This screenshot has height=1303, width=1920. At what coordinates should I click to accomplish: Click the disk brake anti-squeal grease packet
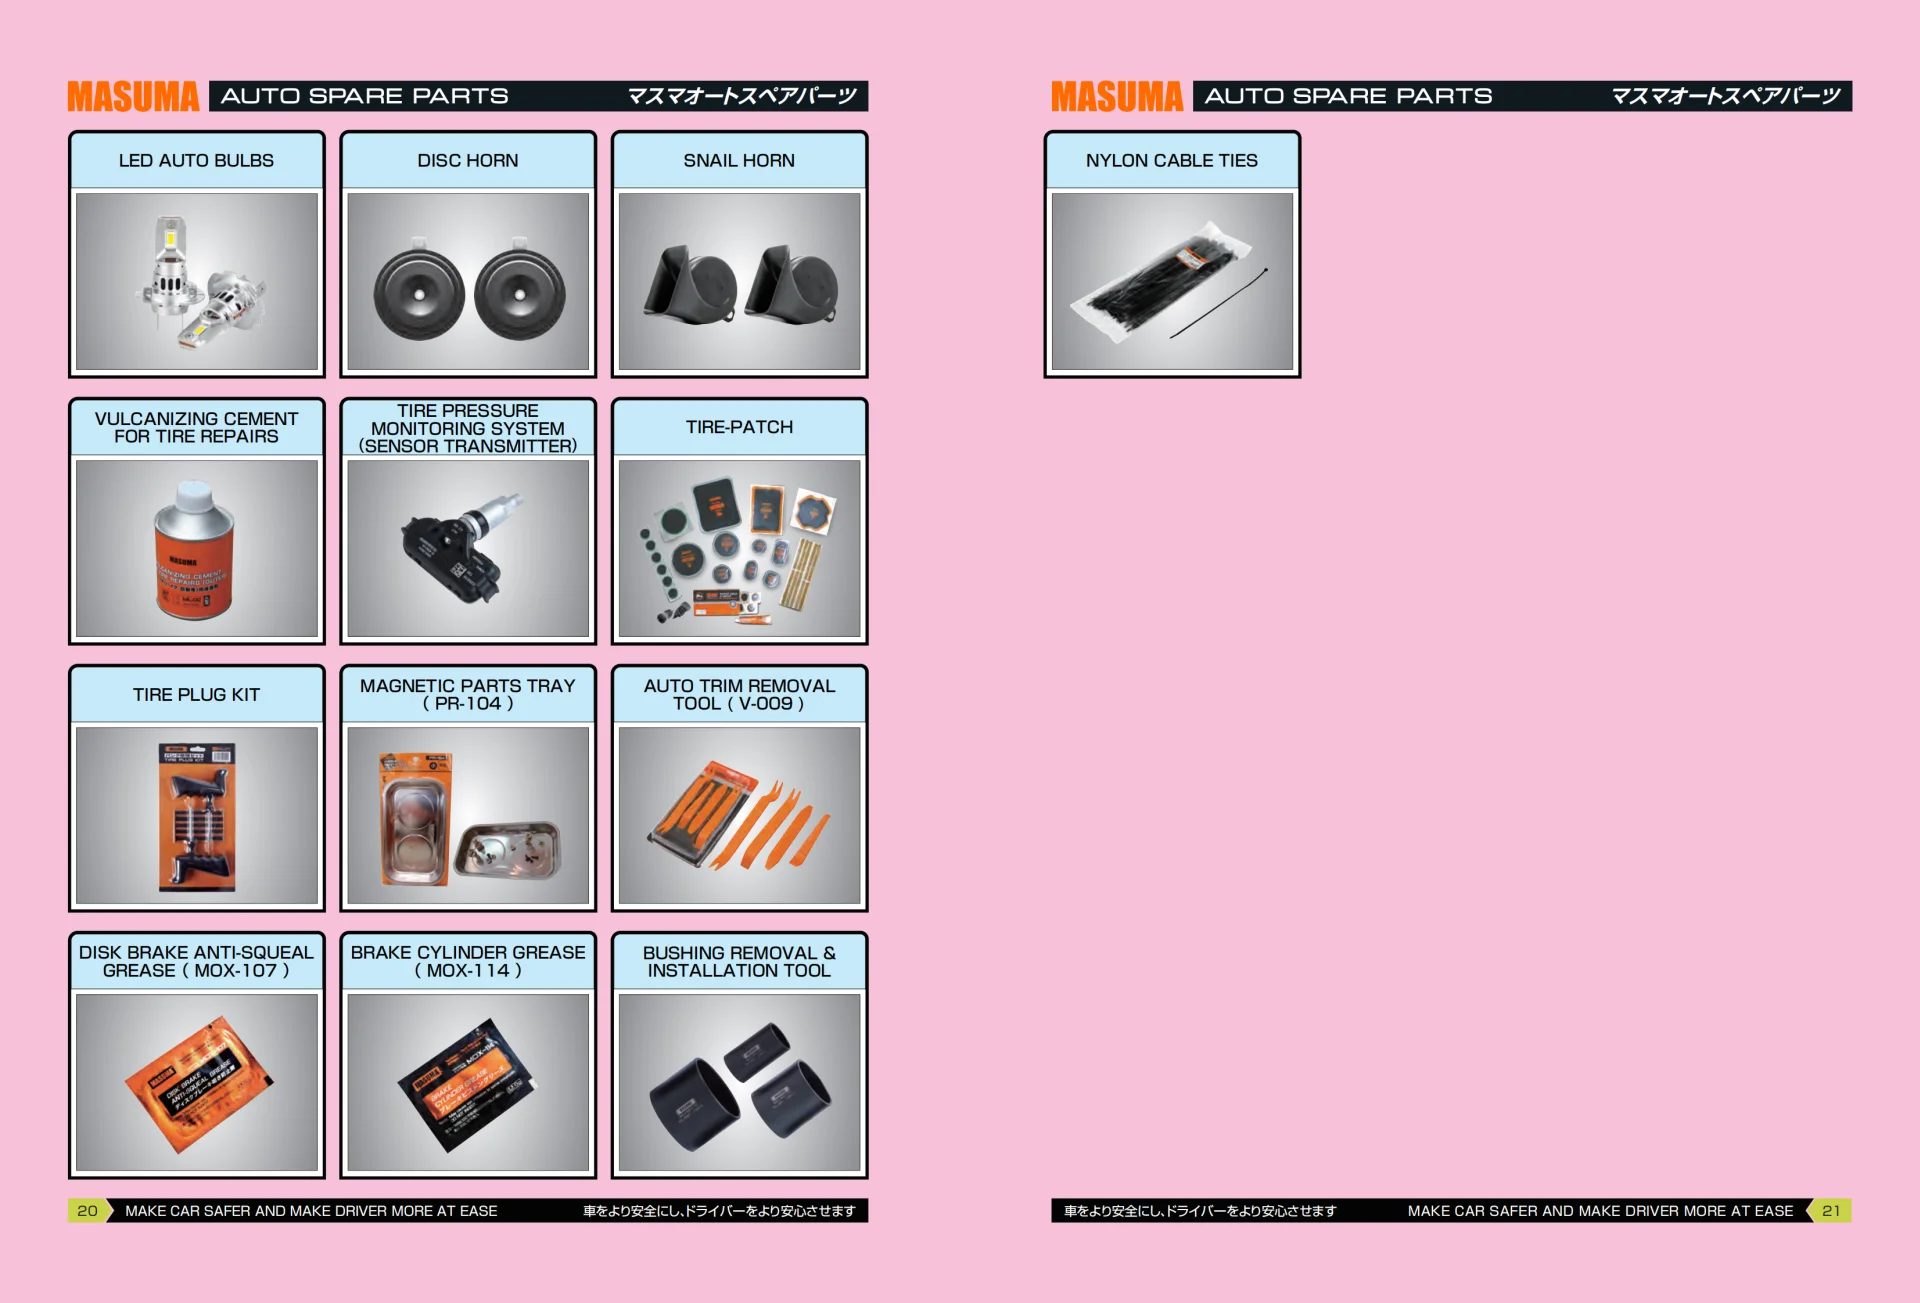pyautogui.click(x=197, y=1082)
